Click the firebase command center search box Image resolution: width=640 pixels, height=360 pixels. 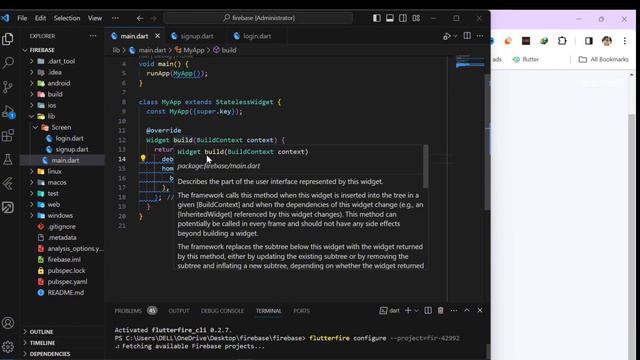[x=258, y=18]
